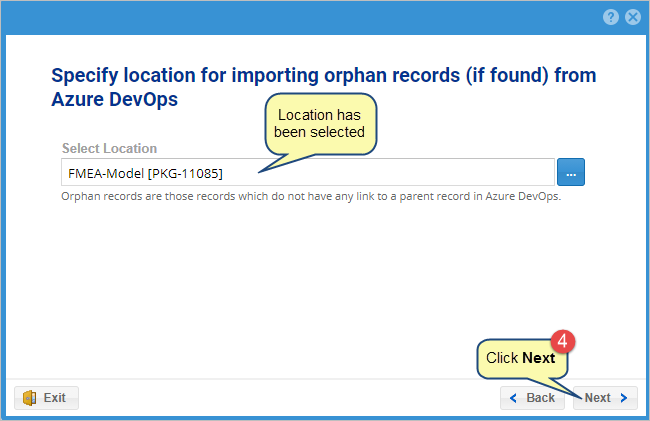Proceed with the Next button
This screenshot has width=650, height=421.
click(604, 398)
